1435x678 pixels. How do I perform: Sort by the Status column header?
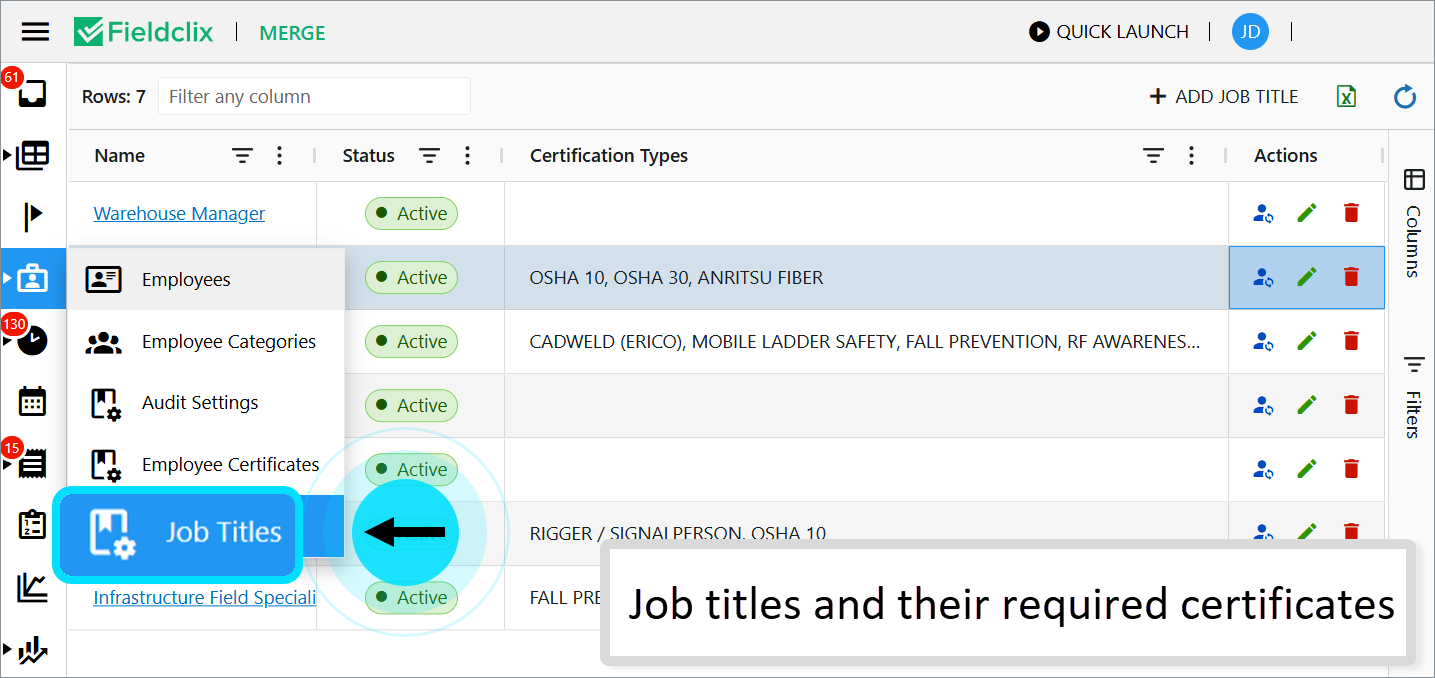pyautogui.click(x=368, y=156)
